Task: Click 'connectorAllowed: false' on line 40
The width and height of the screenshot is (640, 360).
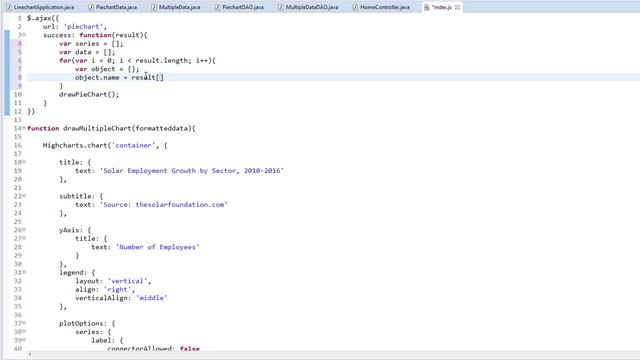Action: (153, 349)
